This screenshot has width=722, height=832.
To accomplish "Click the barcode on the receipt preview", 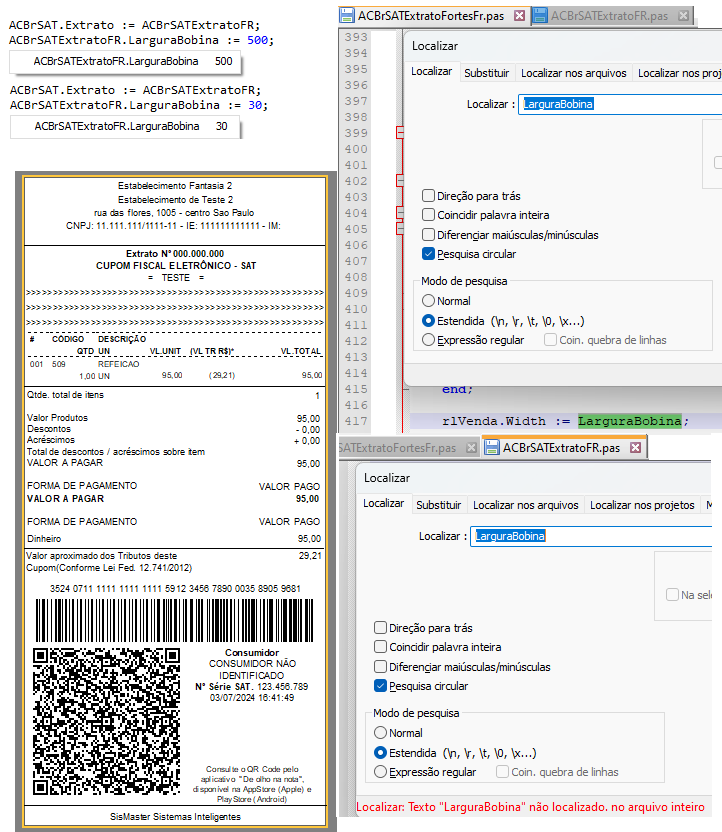I will click(175, 620).
